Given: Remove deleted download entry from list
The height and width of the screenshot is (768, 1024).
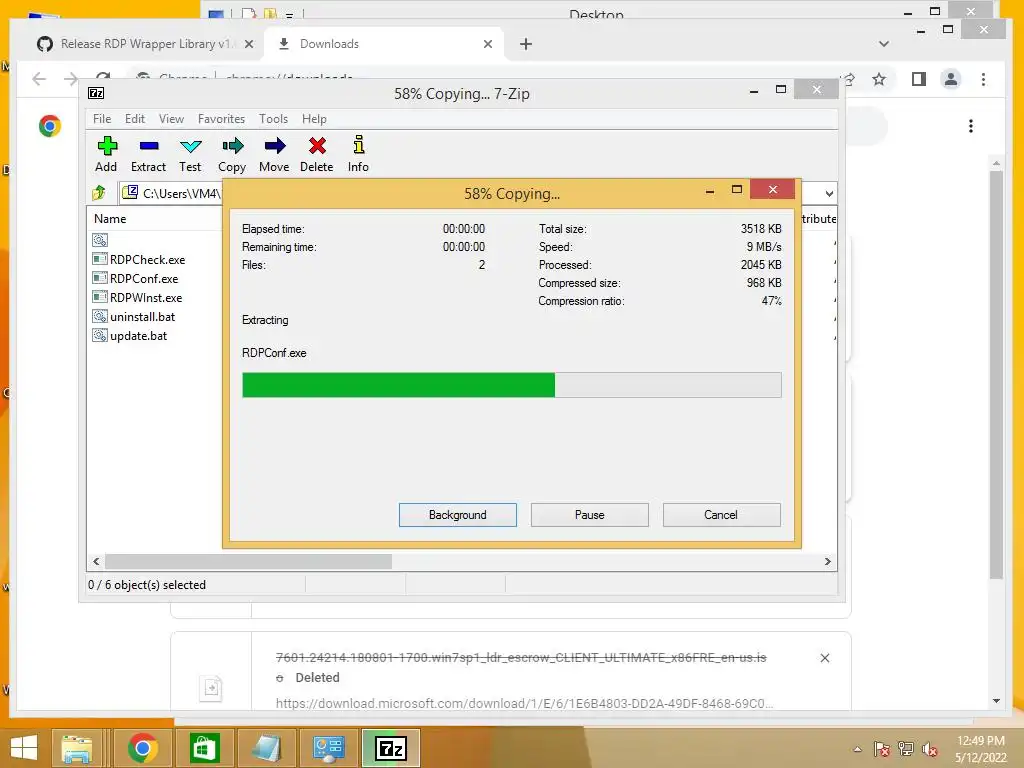Looking at the screenshot, I should [825, 658].
